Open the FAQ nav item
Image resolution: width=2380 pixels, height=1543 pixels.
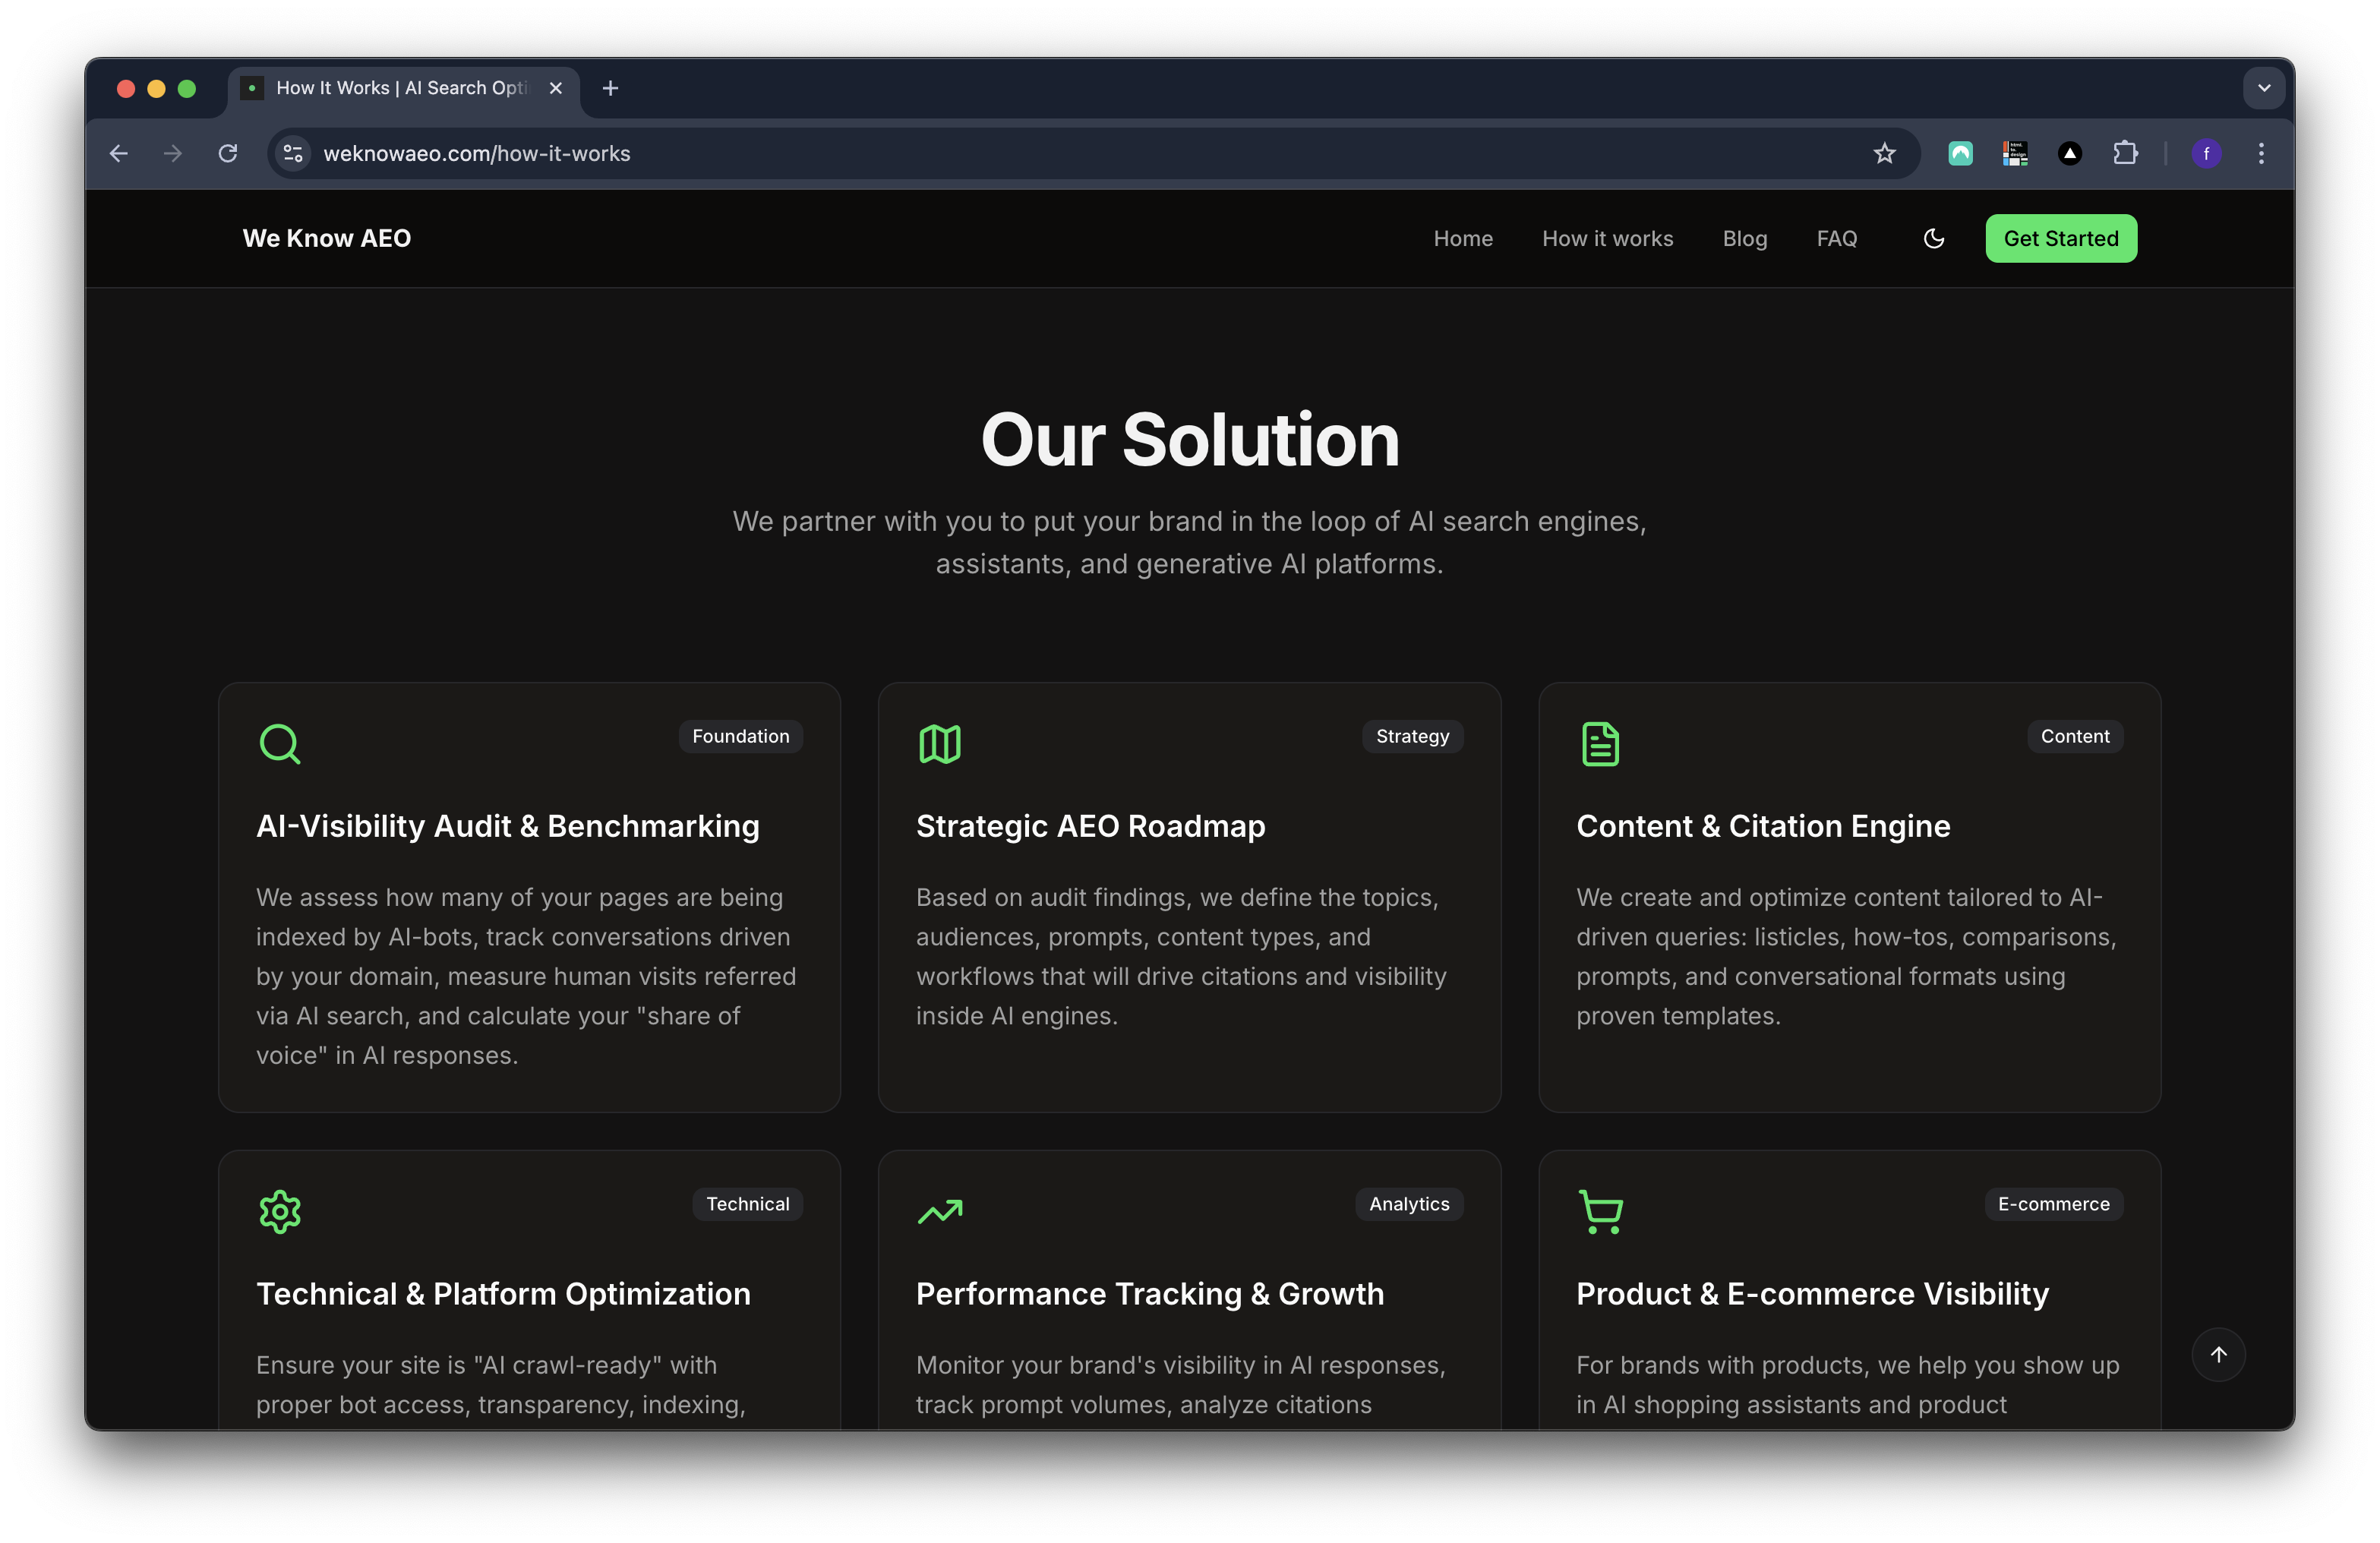point(1836,238)
